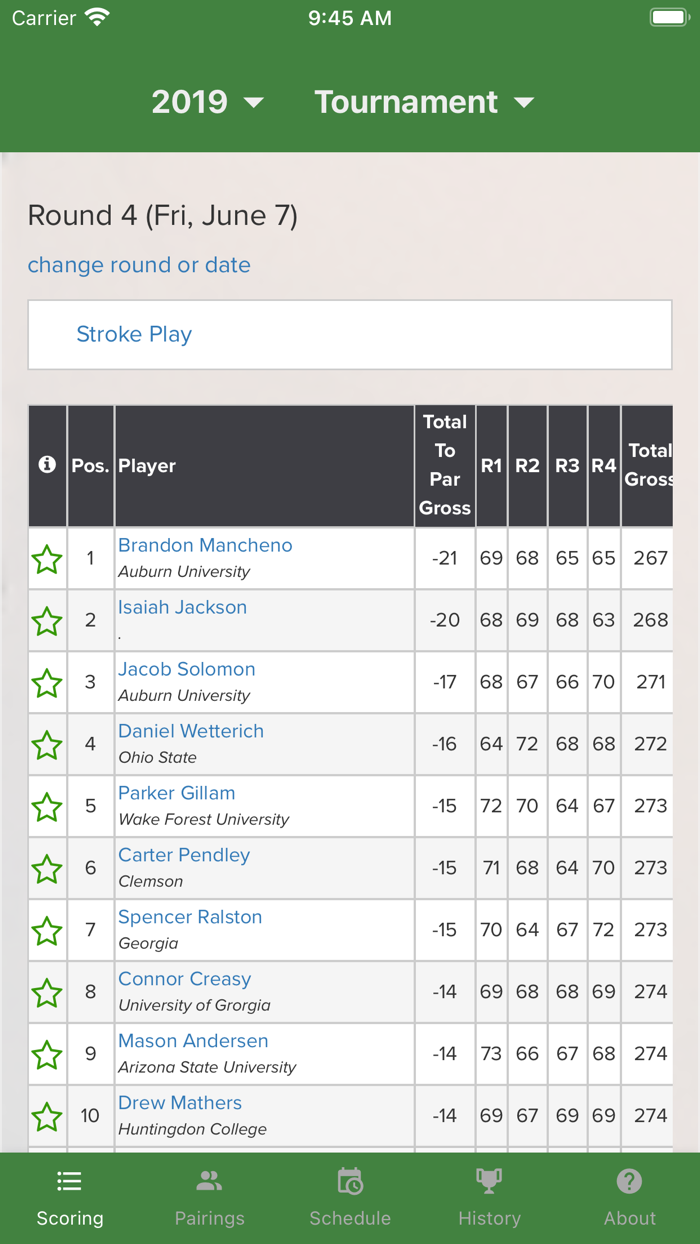Toggle favorite star for Daniel Wetterich
700x1244 pixels.
47,745
